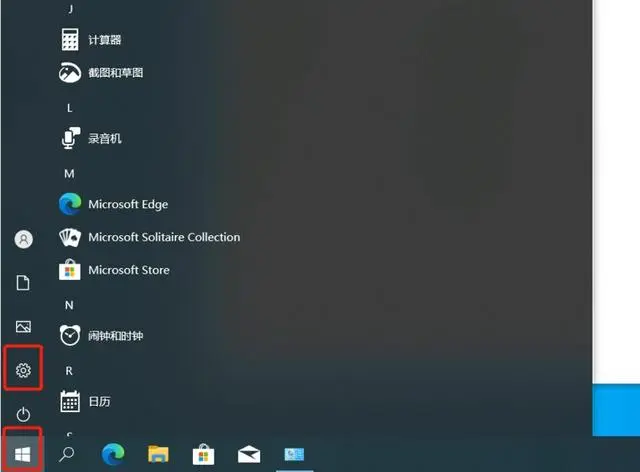Click the Settings gear in the sidebar
The image size is (640, 472).
click(24, 371)
